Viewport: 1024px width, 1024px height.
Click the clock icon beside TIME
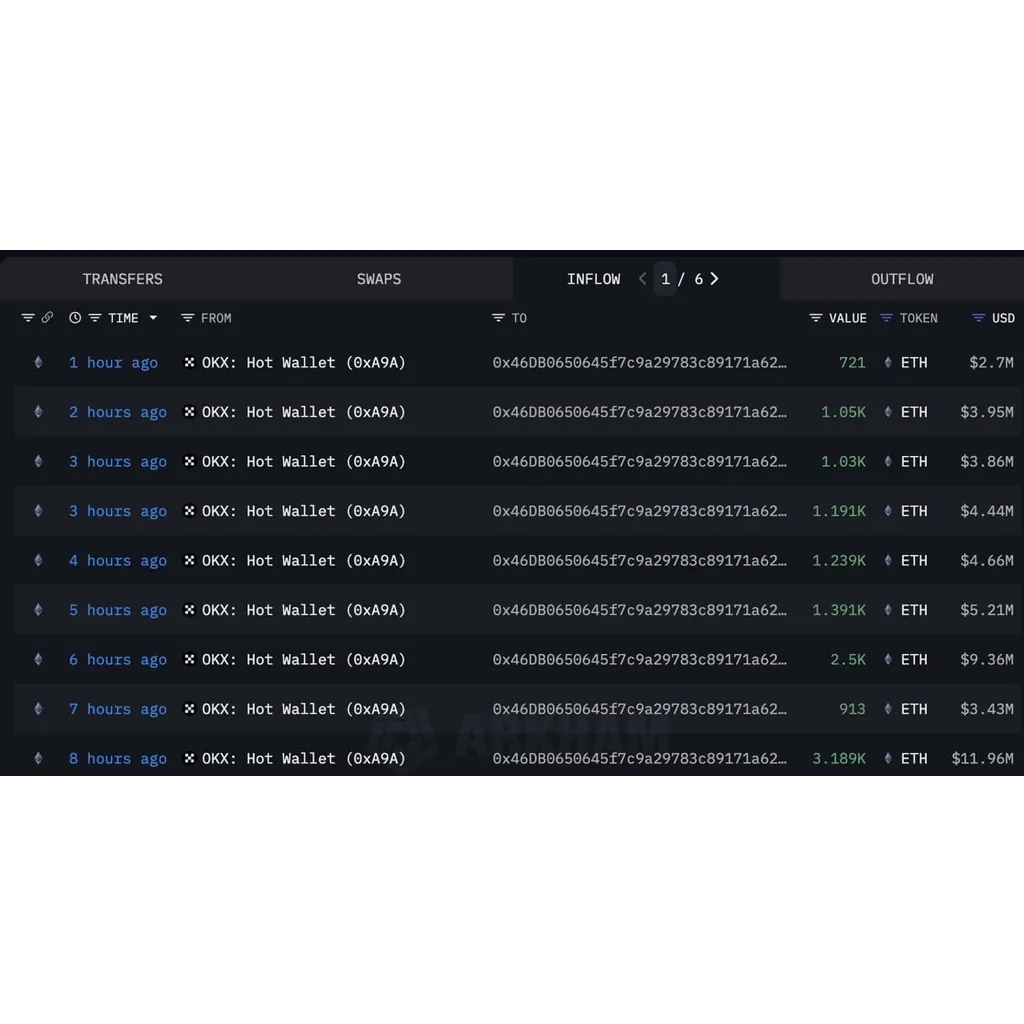point(75,318)
